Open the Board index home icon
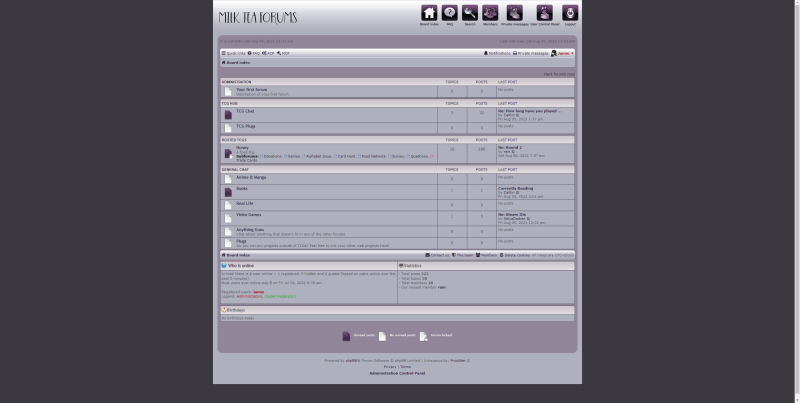 (429, 13)
